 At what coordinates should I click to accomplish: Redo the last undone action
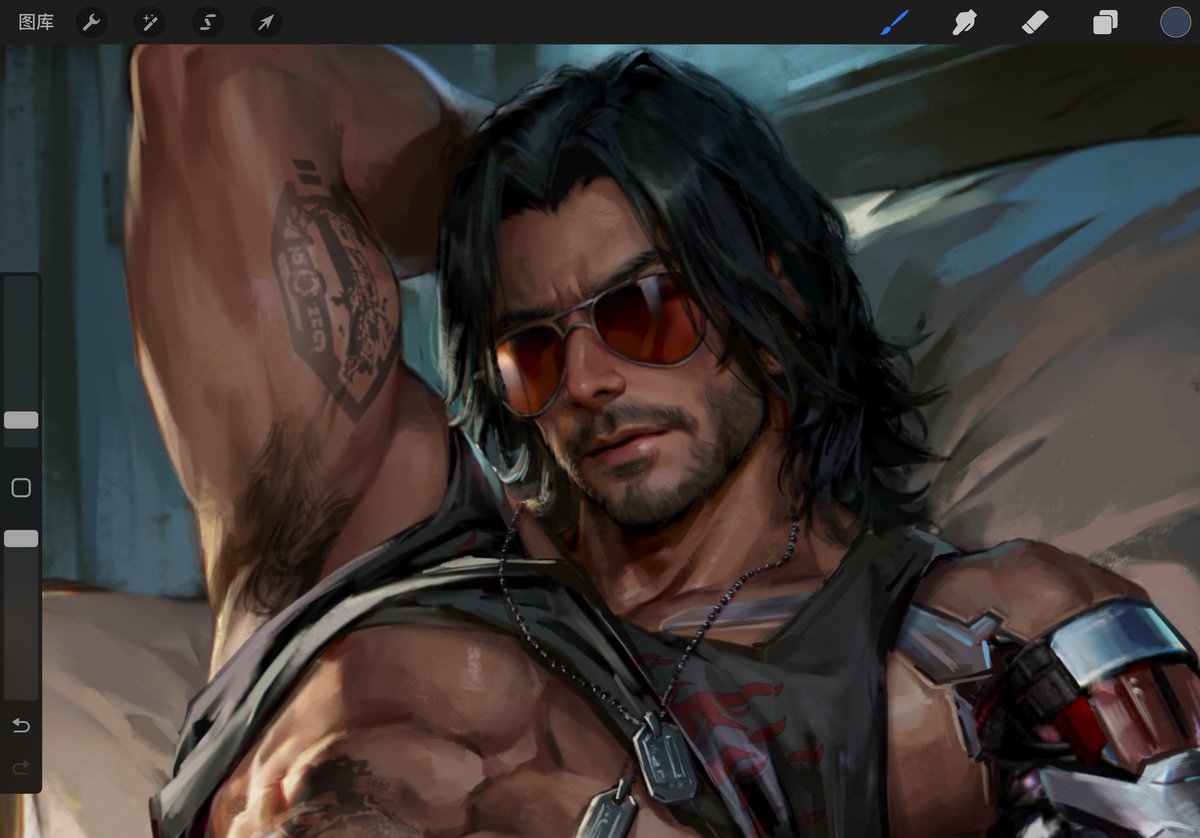[21, 767]
